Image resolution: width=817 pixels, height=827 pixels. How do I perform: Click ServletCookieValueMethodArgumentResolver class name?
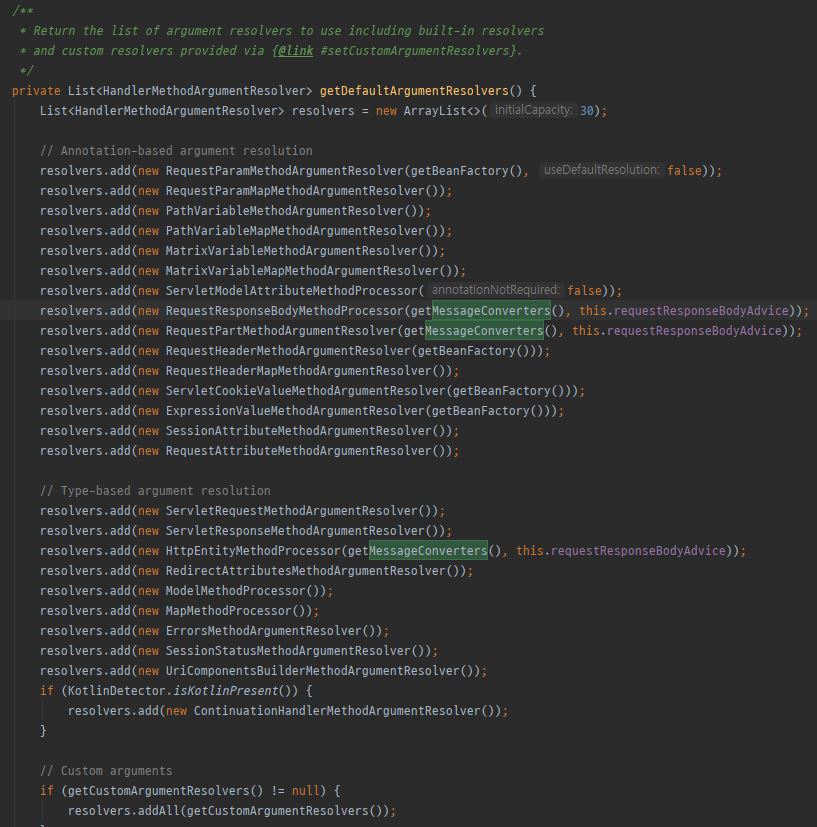point(306,391)
